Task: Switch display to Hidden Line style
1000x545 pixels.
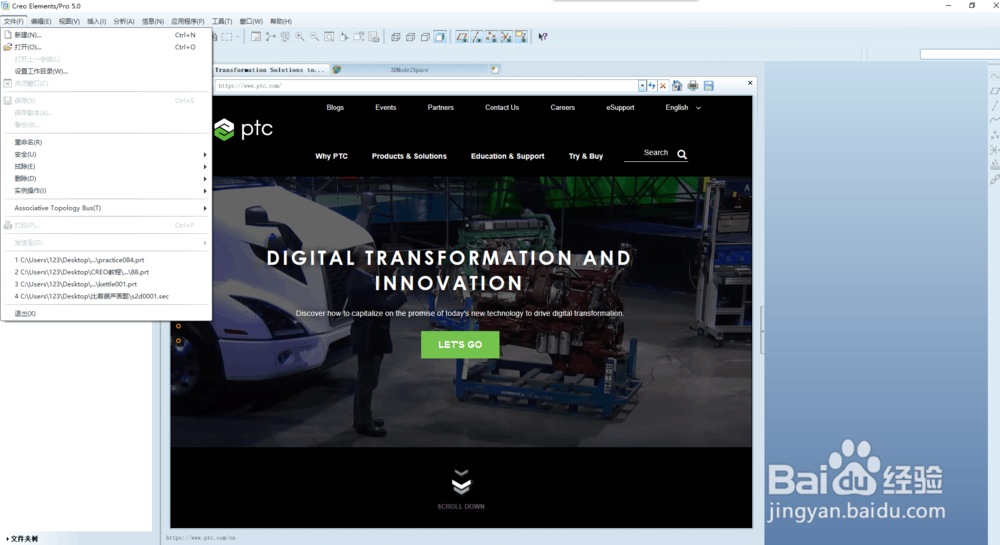Action: pos(410,37)
